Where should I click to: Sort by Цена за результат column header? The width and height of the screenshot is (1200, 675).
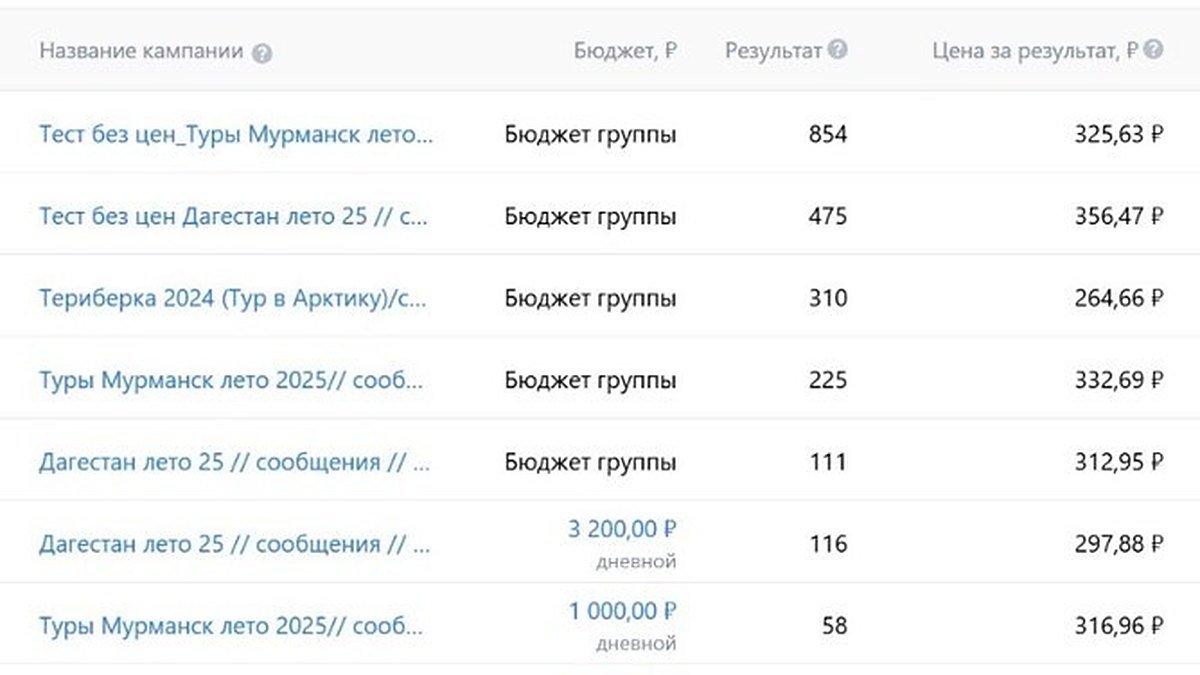(x=1036, y=51)
